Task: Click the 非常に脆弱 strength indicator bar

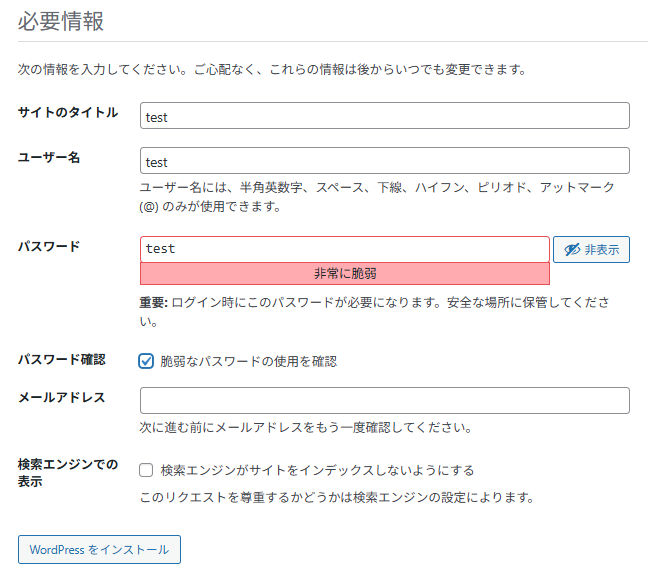Action: pyautogui.click(x=345, y=274)
